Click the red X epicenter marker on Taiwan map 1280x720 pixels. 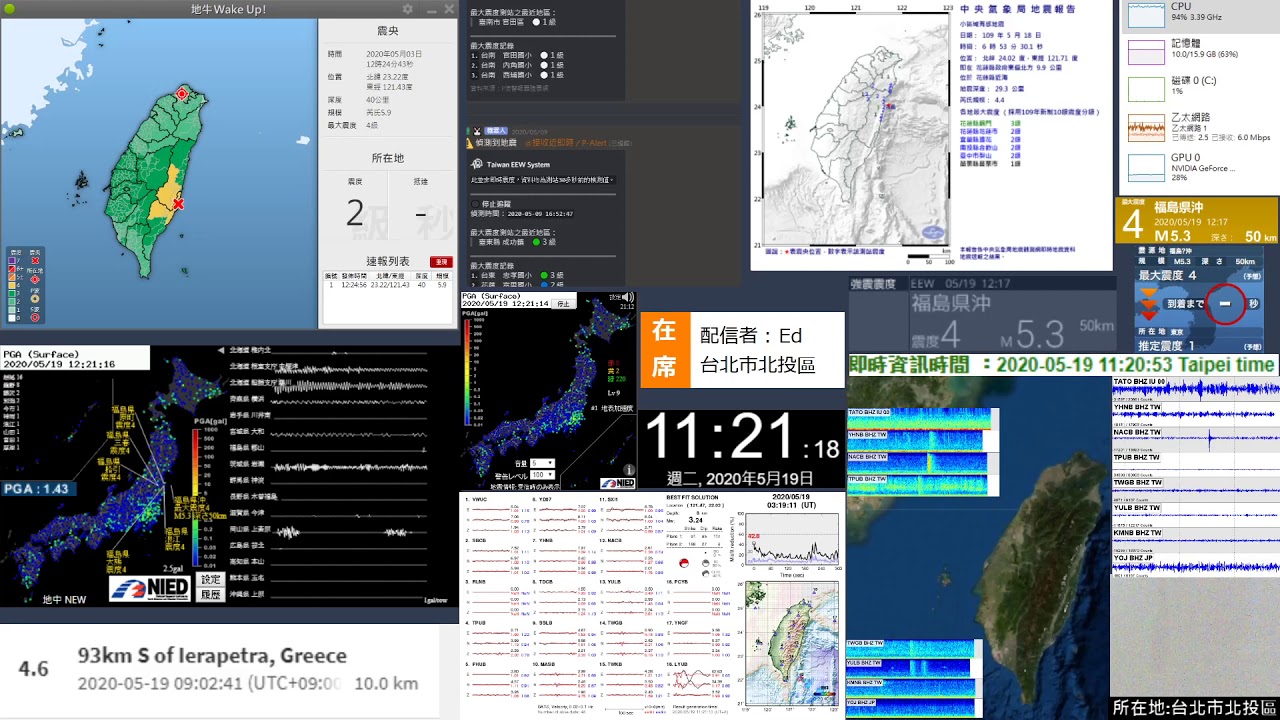point(178,204)
